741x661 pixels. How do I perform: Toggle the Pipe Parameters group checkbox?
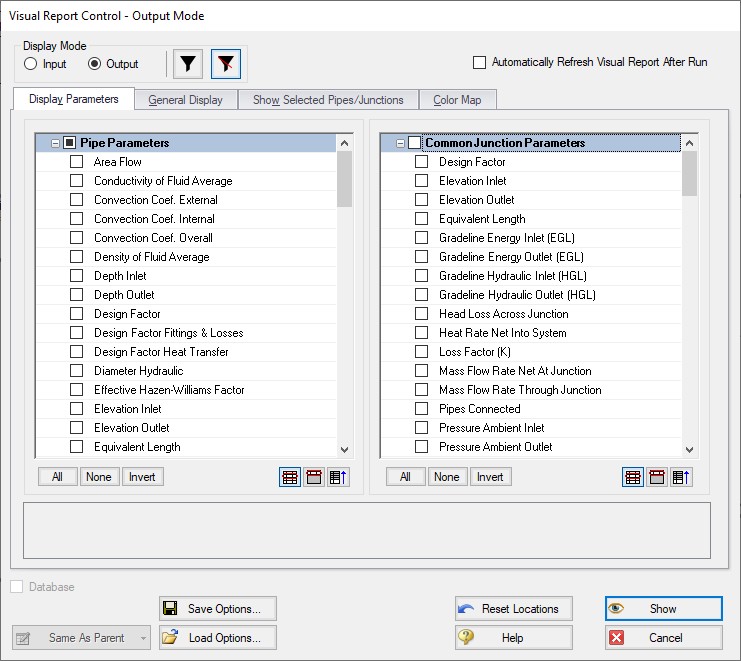[x=69, y=143]
